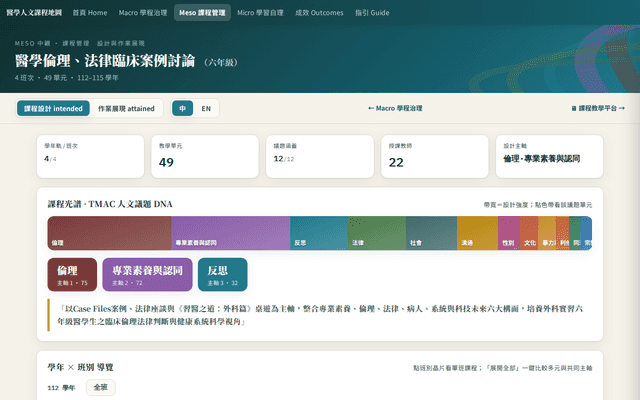Open the 課程教學平台 → link

pos(598,108)
